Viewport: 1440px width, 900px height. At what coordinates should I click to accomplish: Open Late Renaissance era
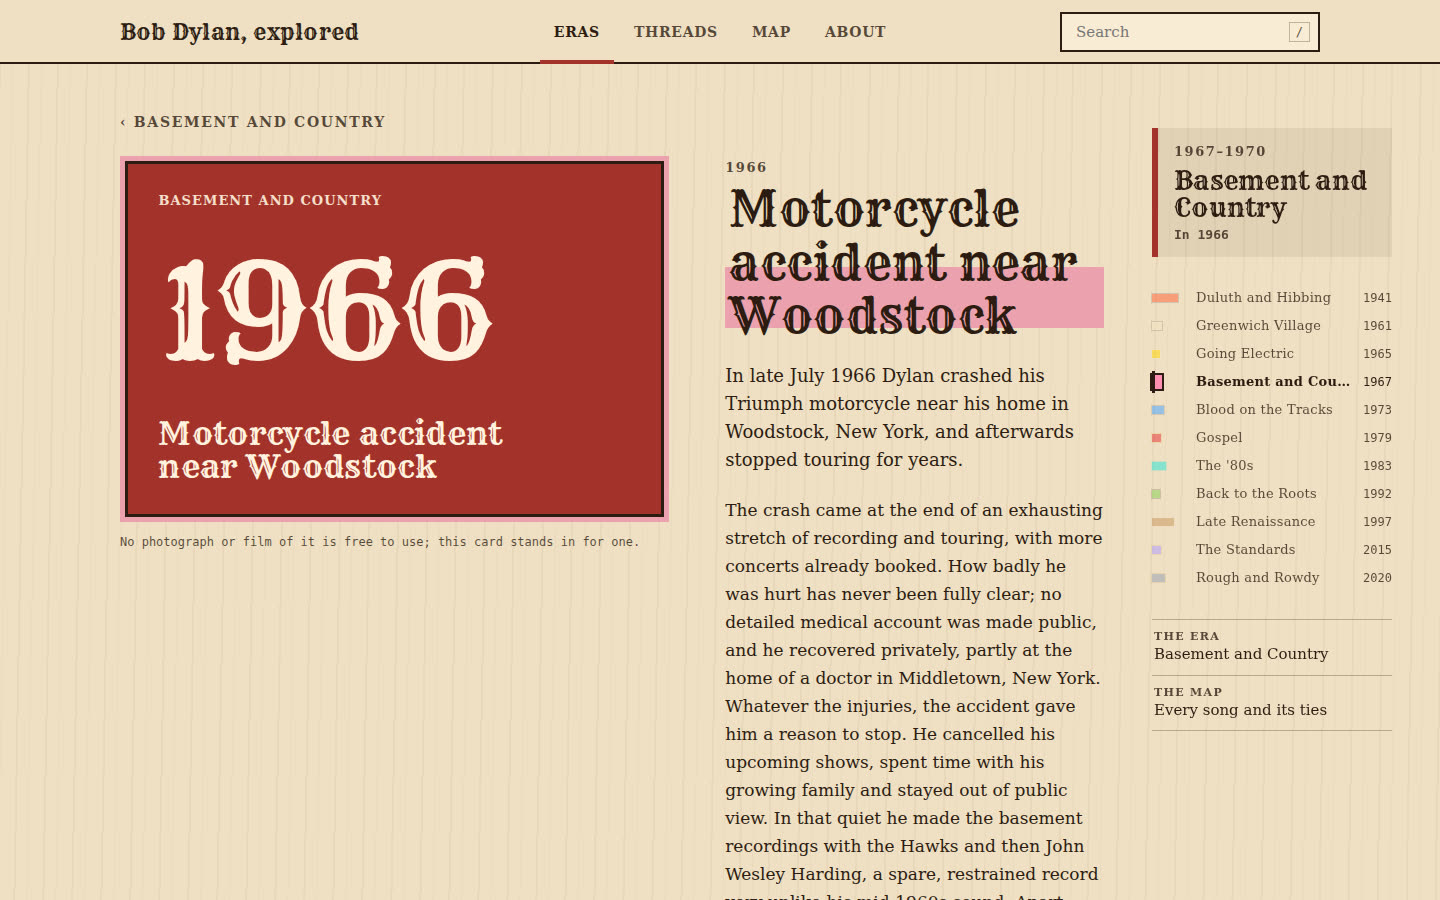[x=1272, y=522]
